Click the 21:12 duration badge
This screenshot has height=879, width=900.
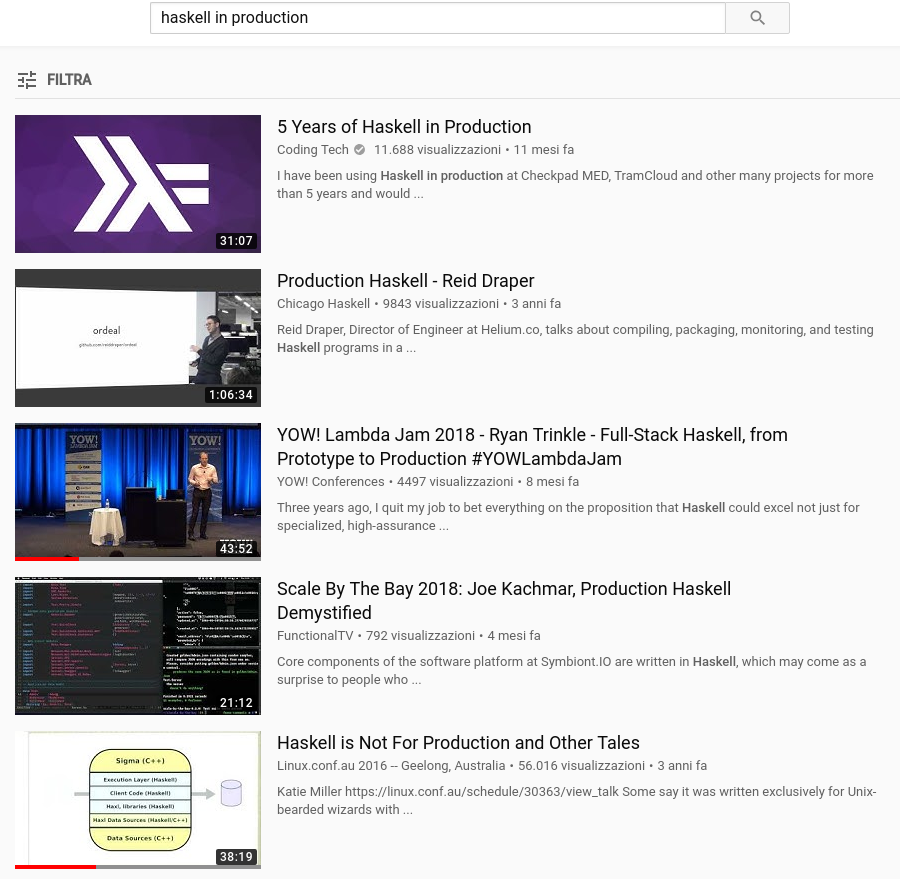coord(236,703)
